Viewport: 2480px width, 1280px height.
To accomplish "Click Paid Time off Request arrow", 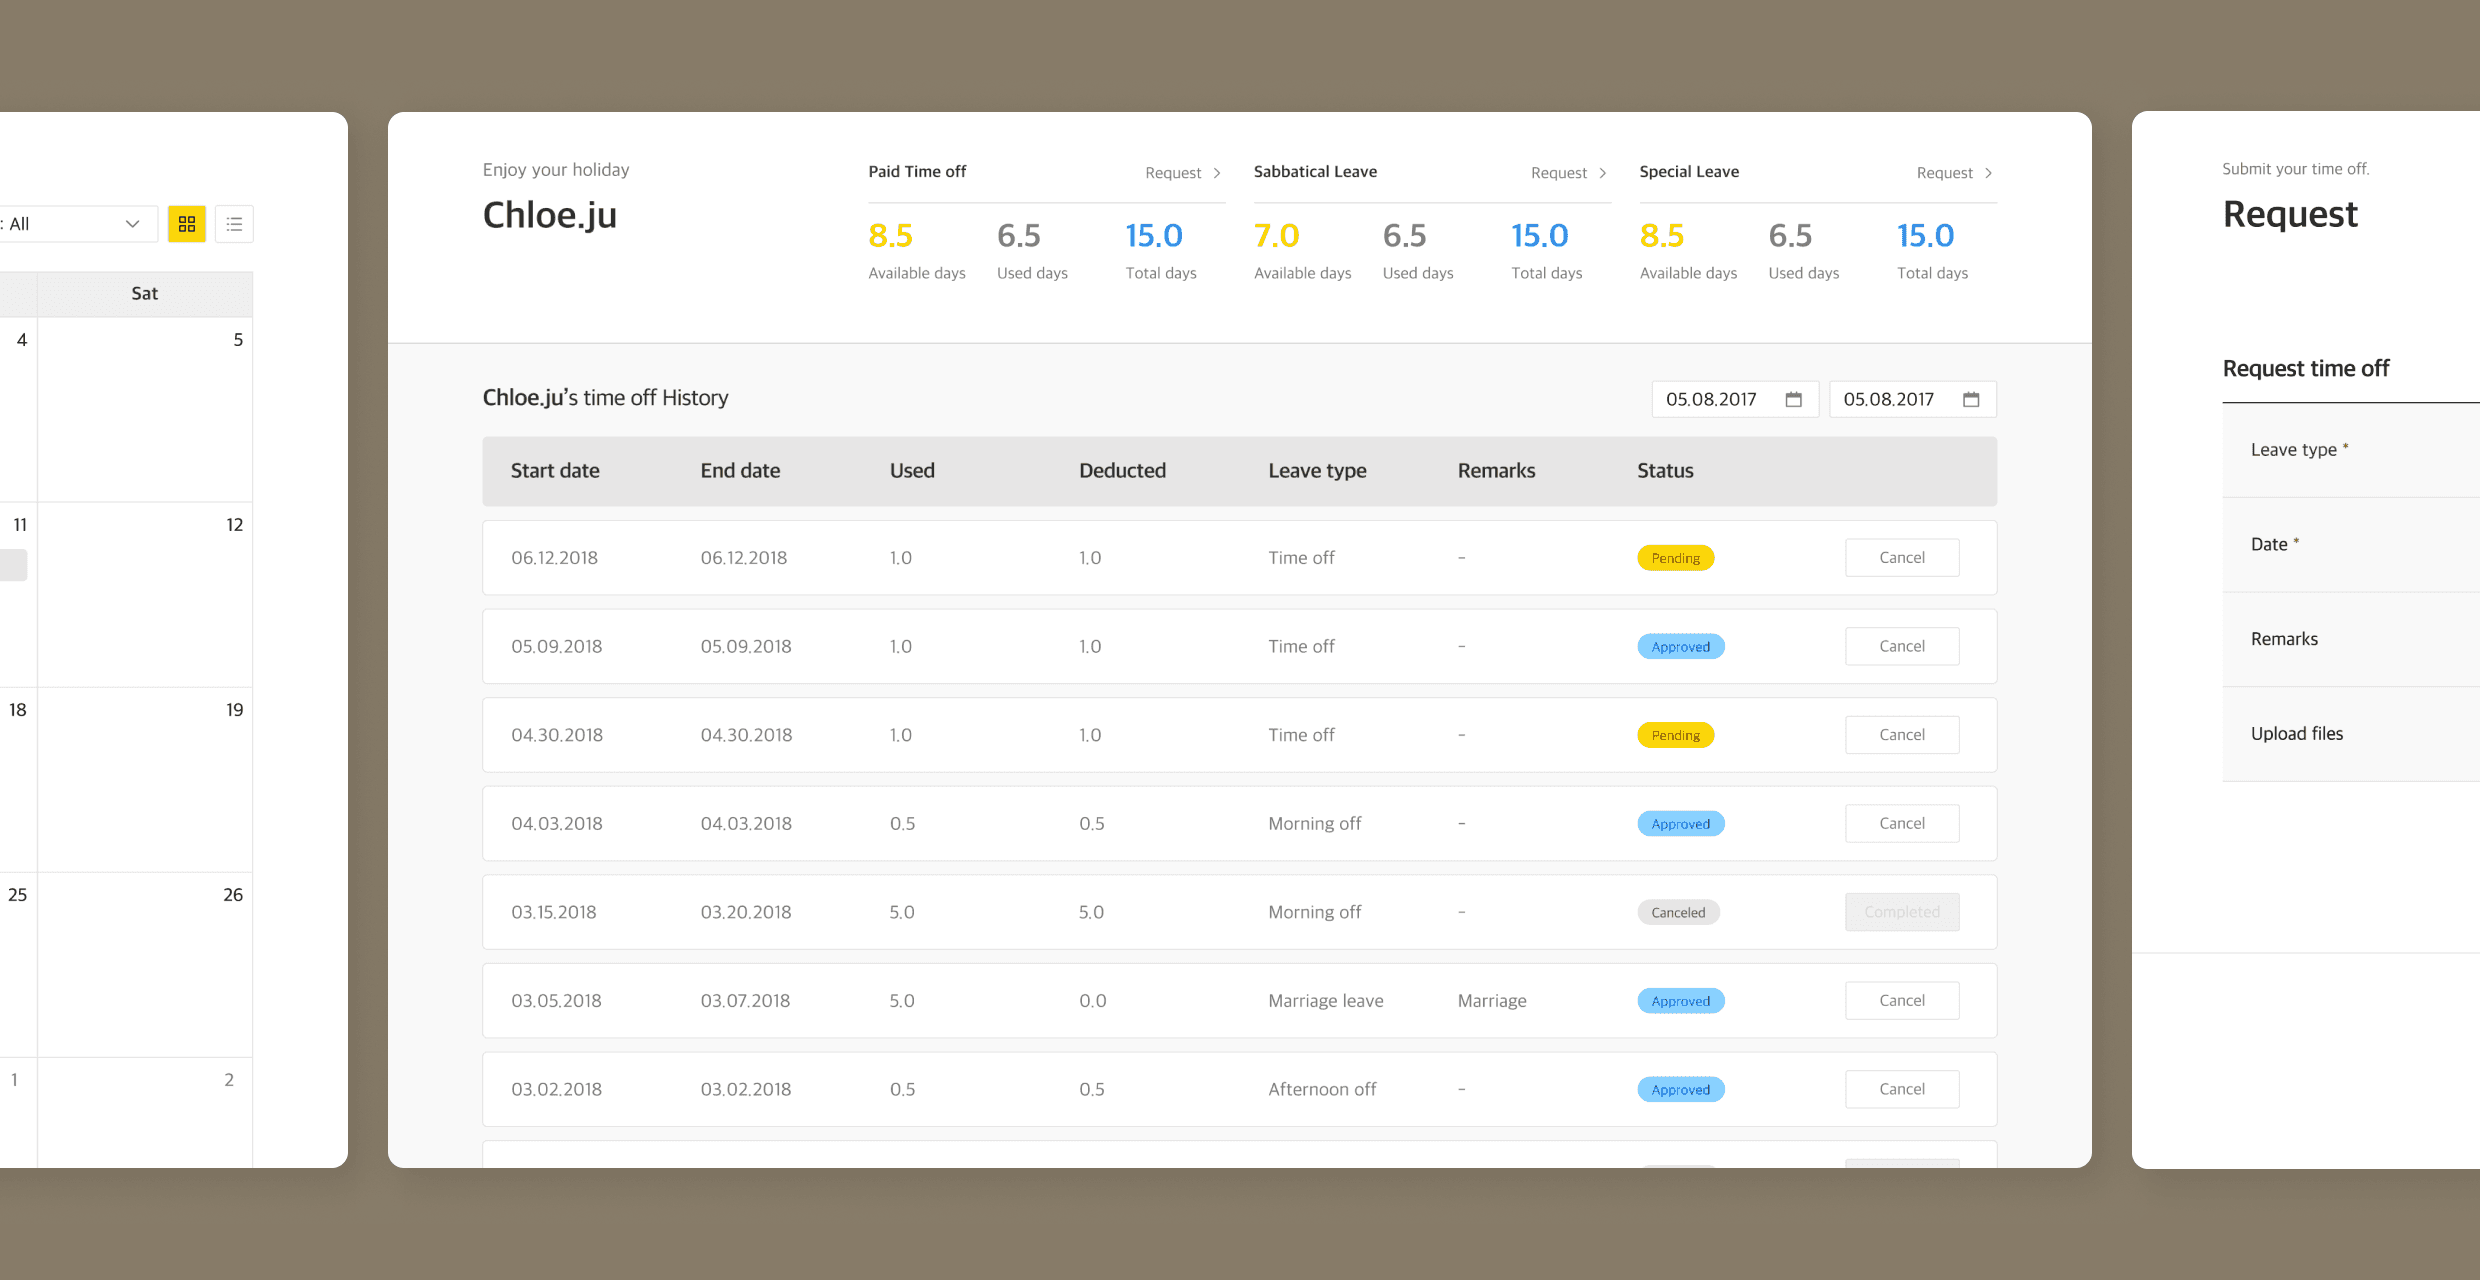I will coord(1217,173).
